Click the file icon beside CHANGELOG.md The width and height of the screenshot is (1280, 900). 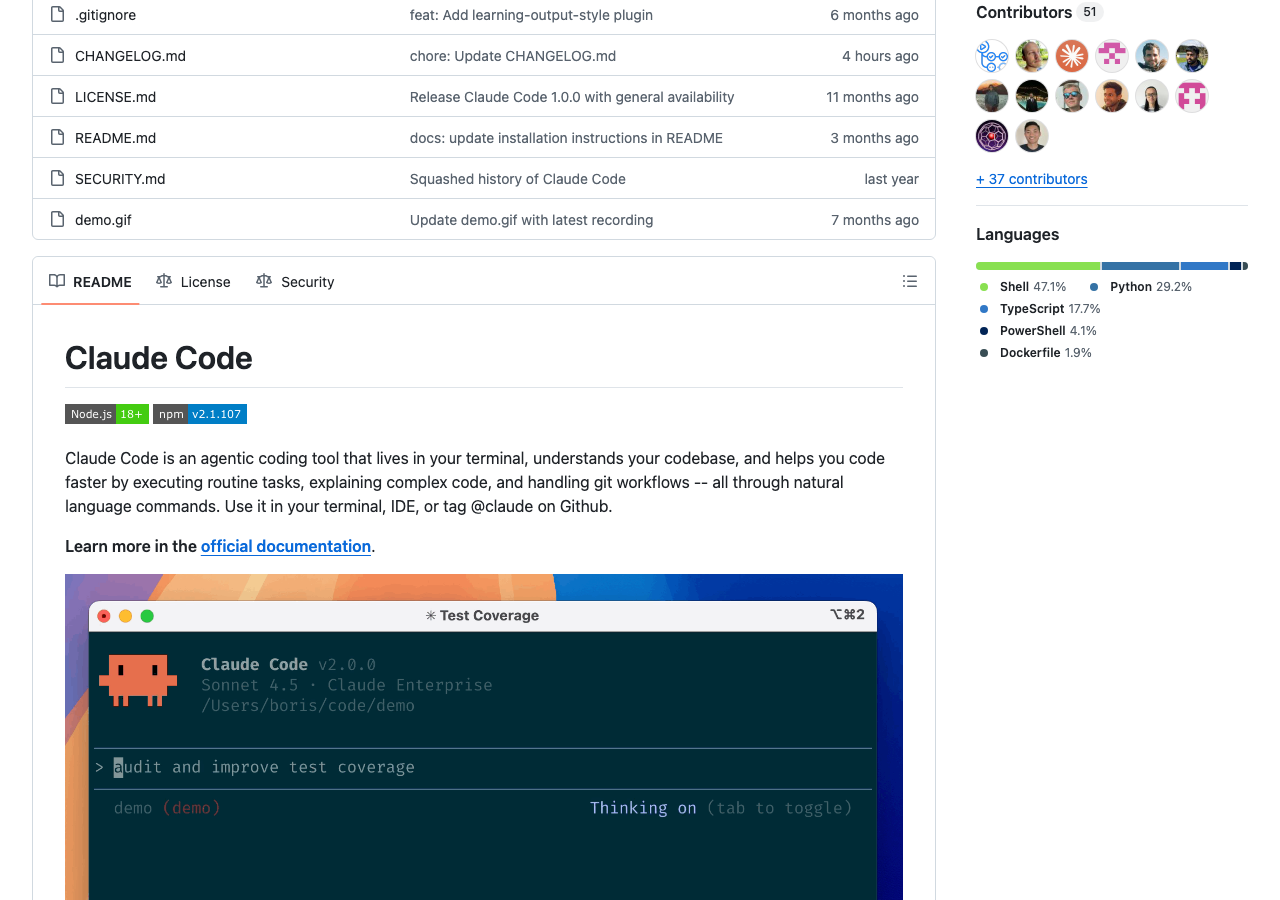(57, 56)
